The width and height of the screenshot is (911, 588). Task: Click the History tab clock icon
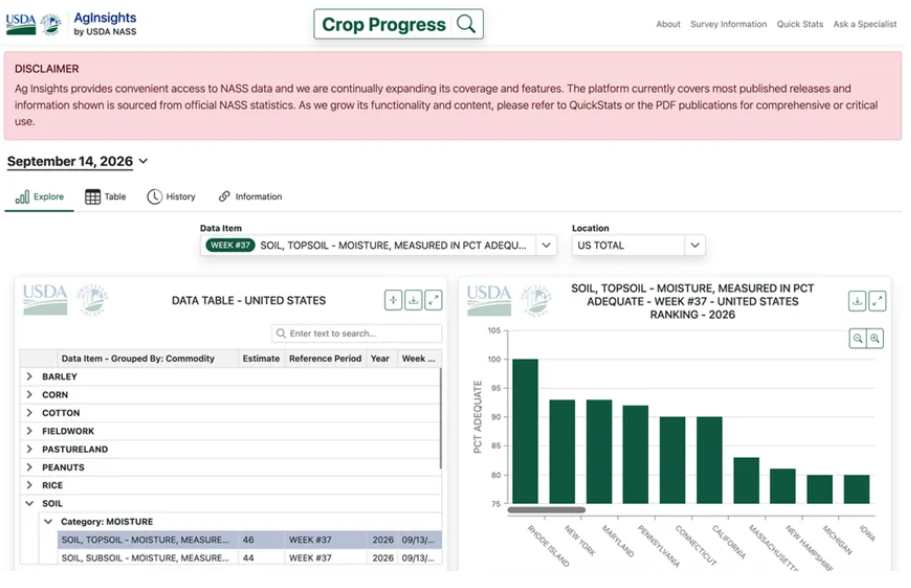[x=154, y=197]
